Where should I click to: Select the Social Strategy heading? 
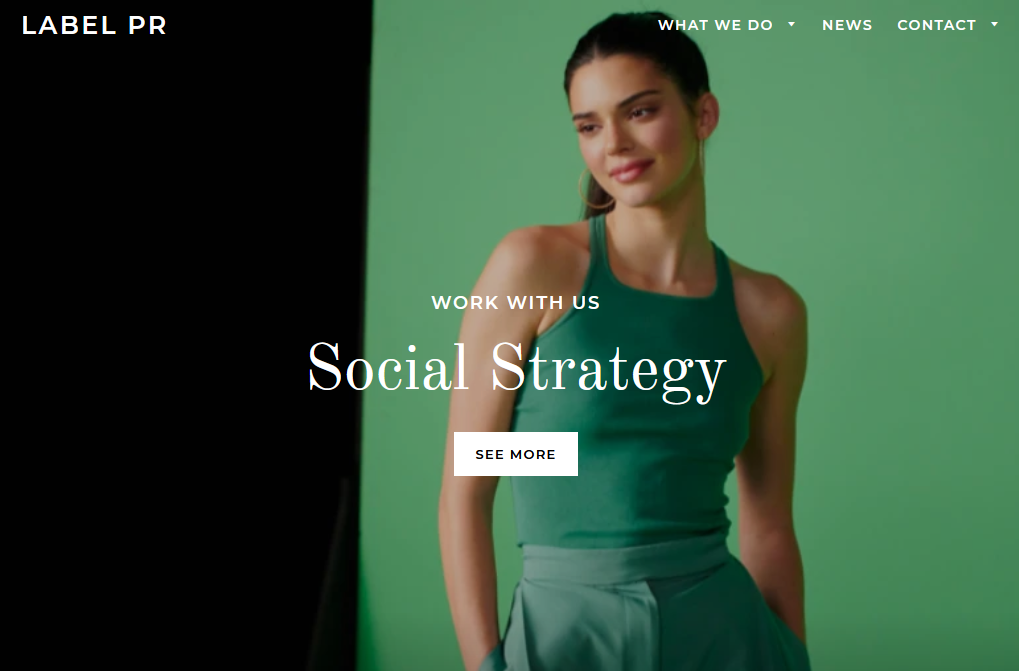517,369
